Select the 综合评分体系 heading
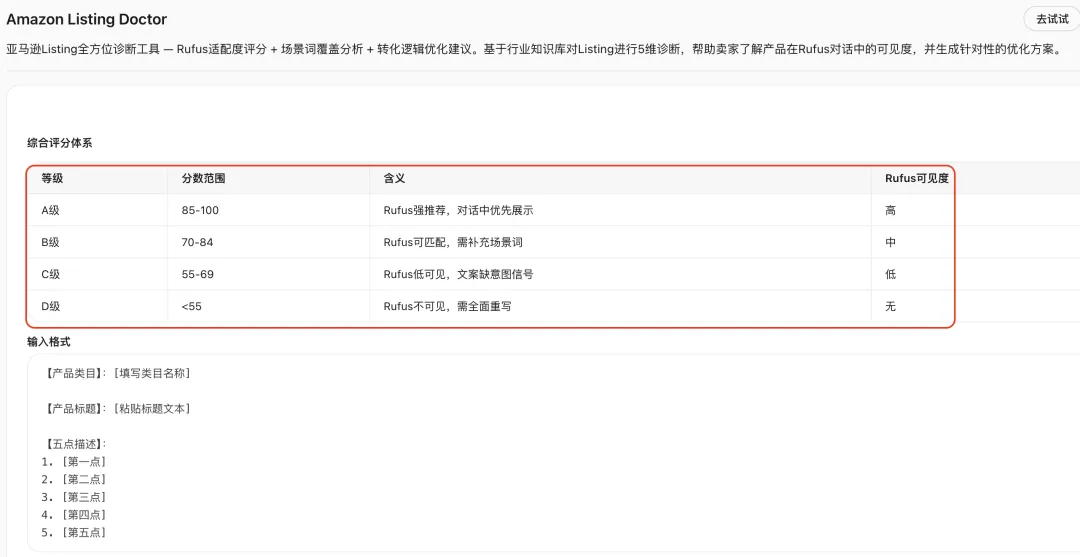1080x557 pixels. point(59,143)
